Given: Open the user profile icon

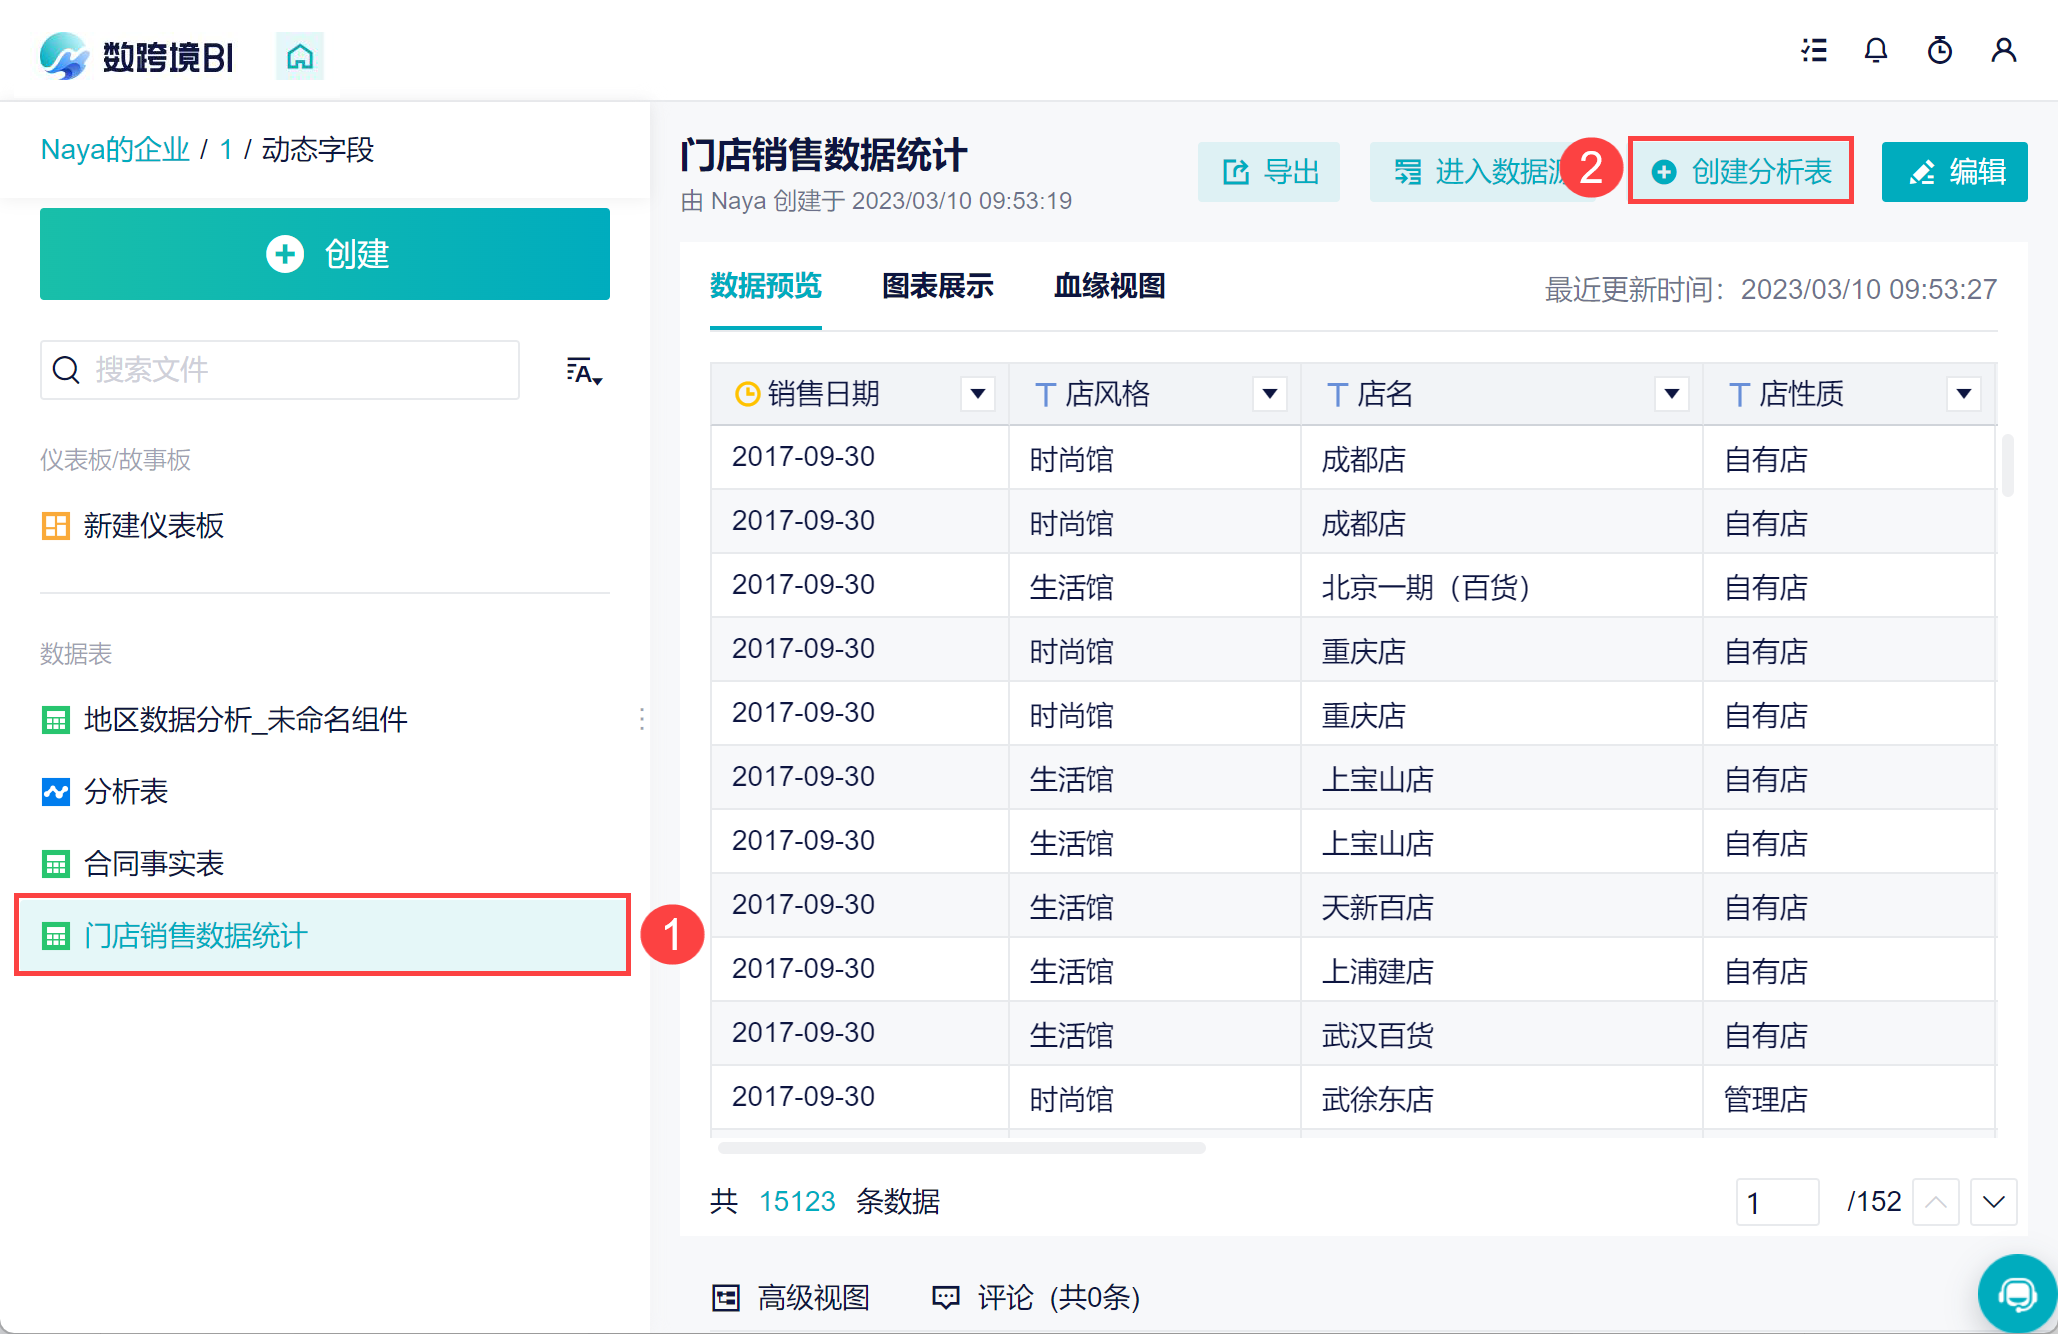Looking at the screenshot, I should 2003,50.
